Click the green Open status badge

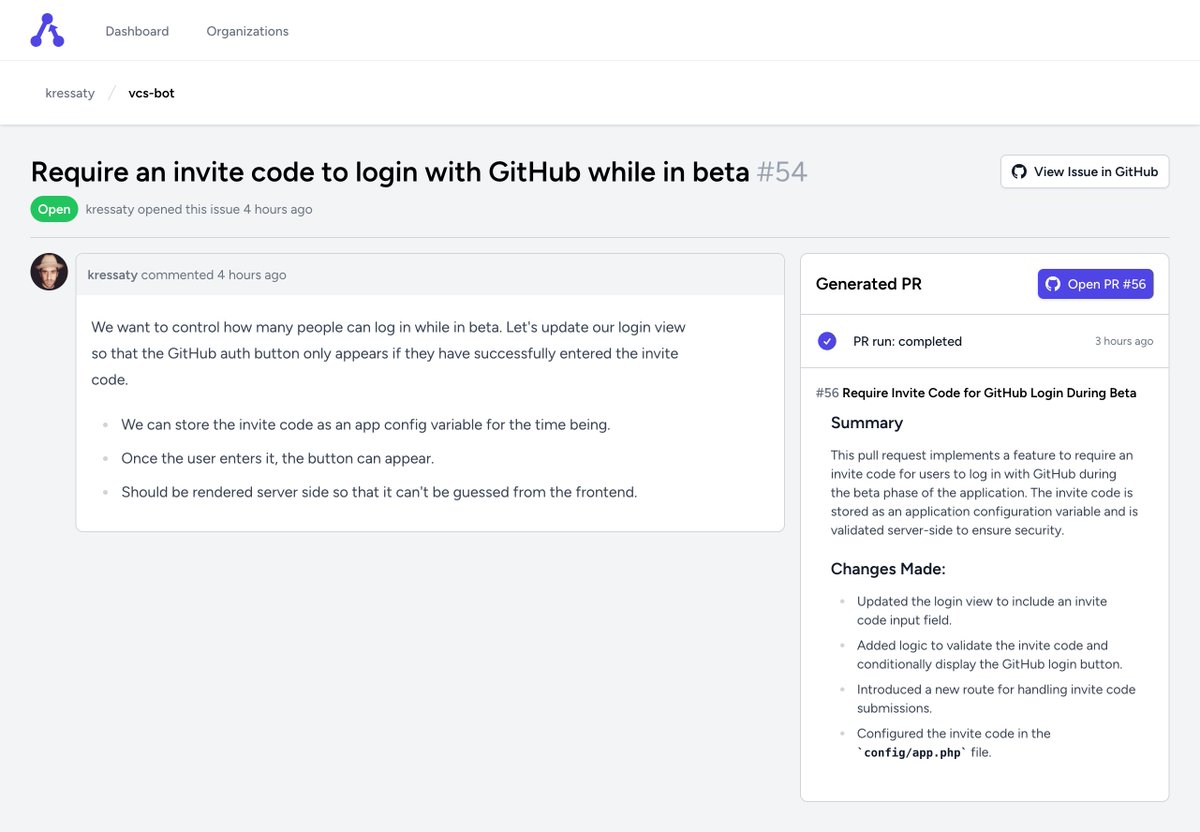tap(54, 209)
